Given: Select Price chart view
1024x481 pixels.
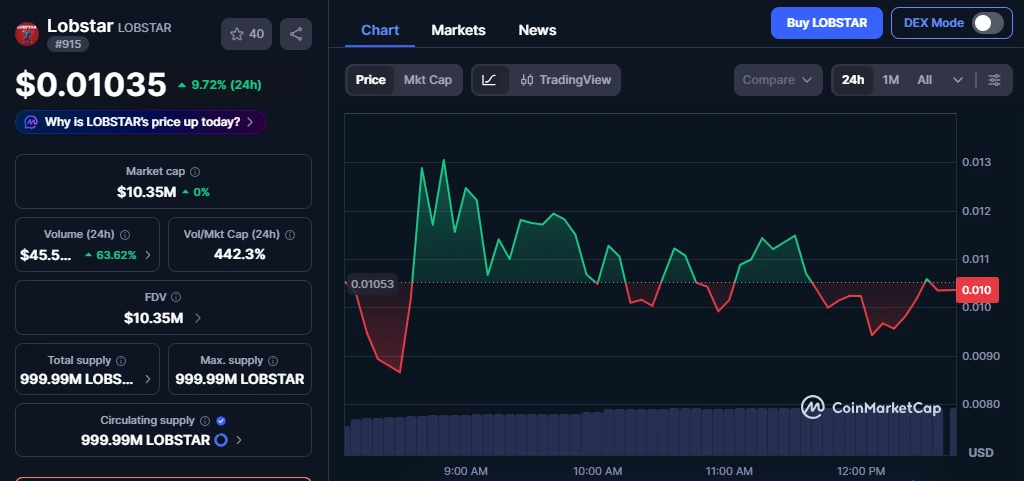Looking at the screenshot, I should (370, 80).
